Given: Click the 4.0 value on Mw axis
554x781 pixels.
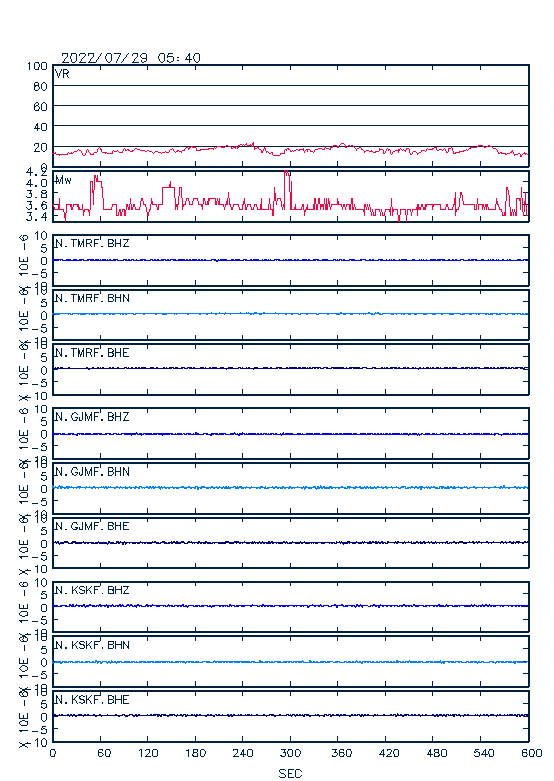Looking at the screenshot, I should [37, 183].
